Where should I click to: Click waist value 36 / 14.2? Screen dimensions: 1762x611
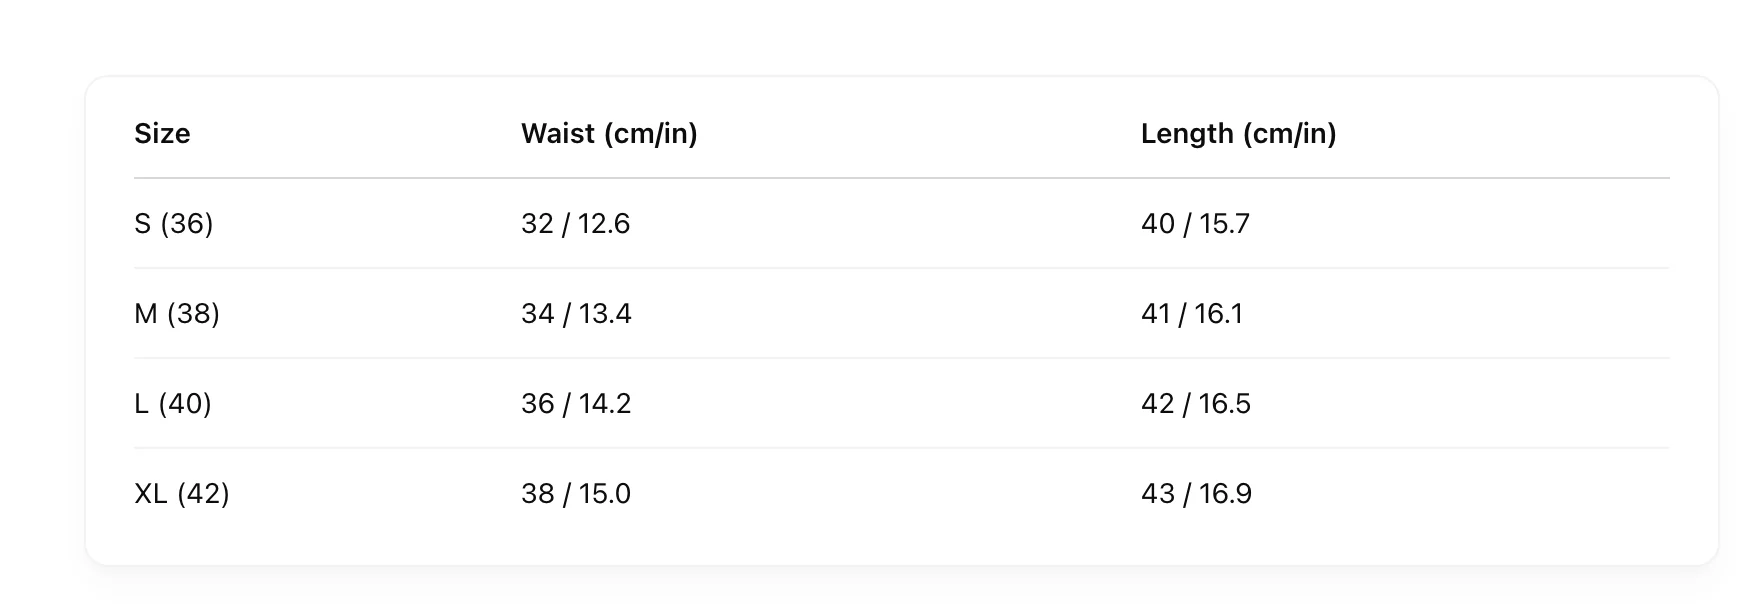[x=576, y=403]
